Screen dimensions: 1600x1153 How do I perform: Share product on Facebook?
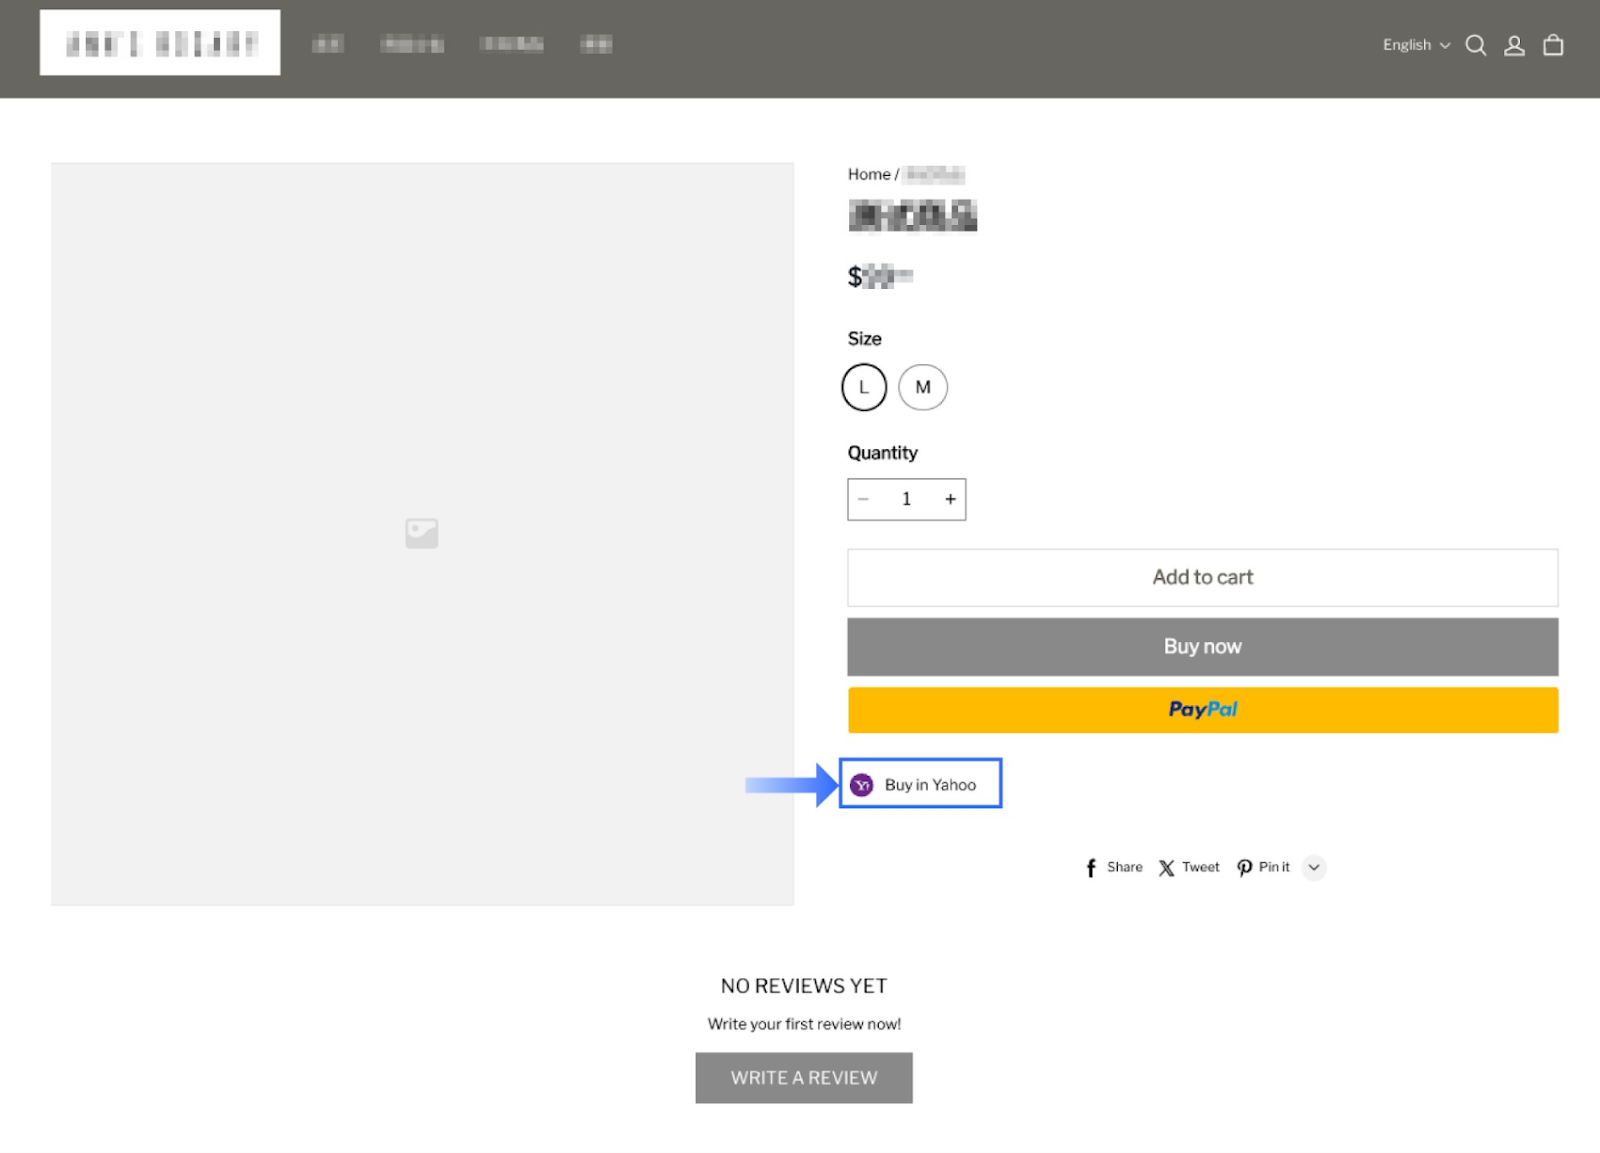click(x=1114, y=867)
